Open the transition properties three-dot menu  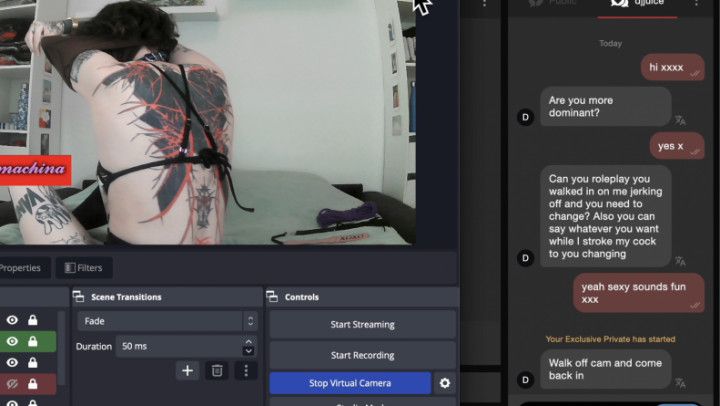click(x=245, y=370)
